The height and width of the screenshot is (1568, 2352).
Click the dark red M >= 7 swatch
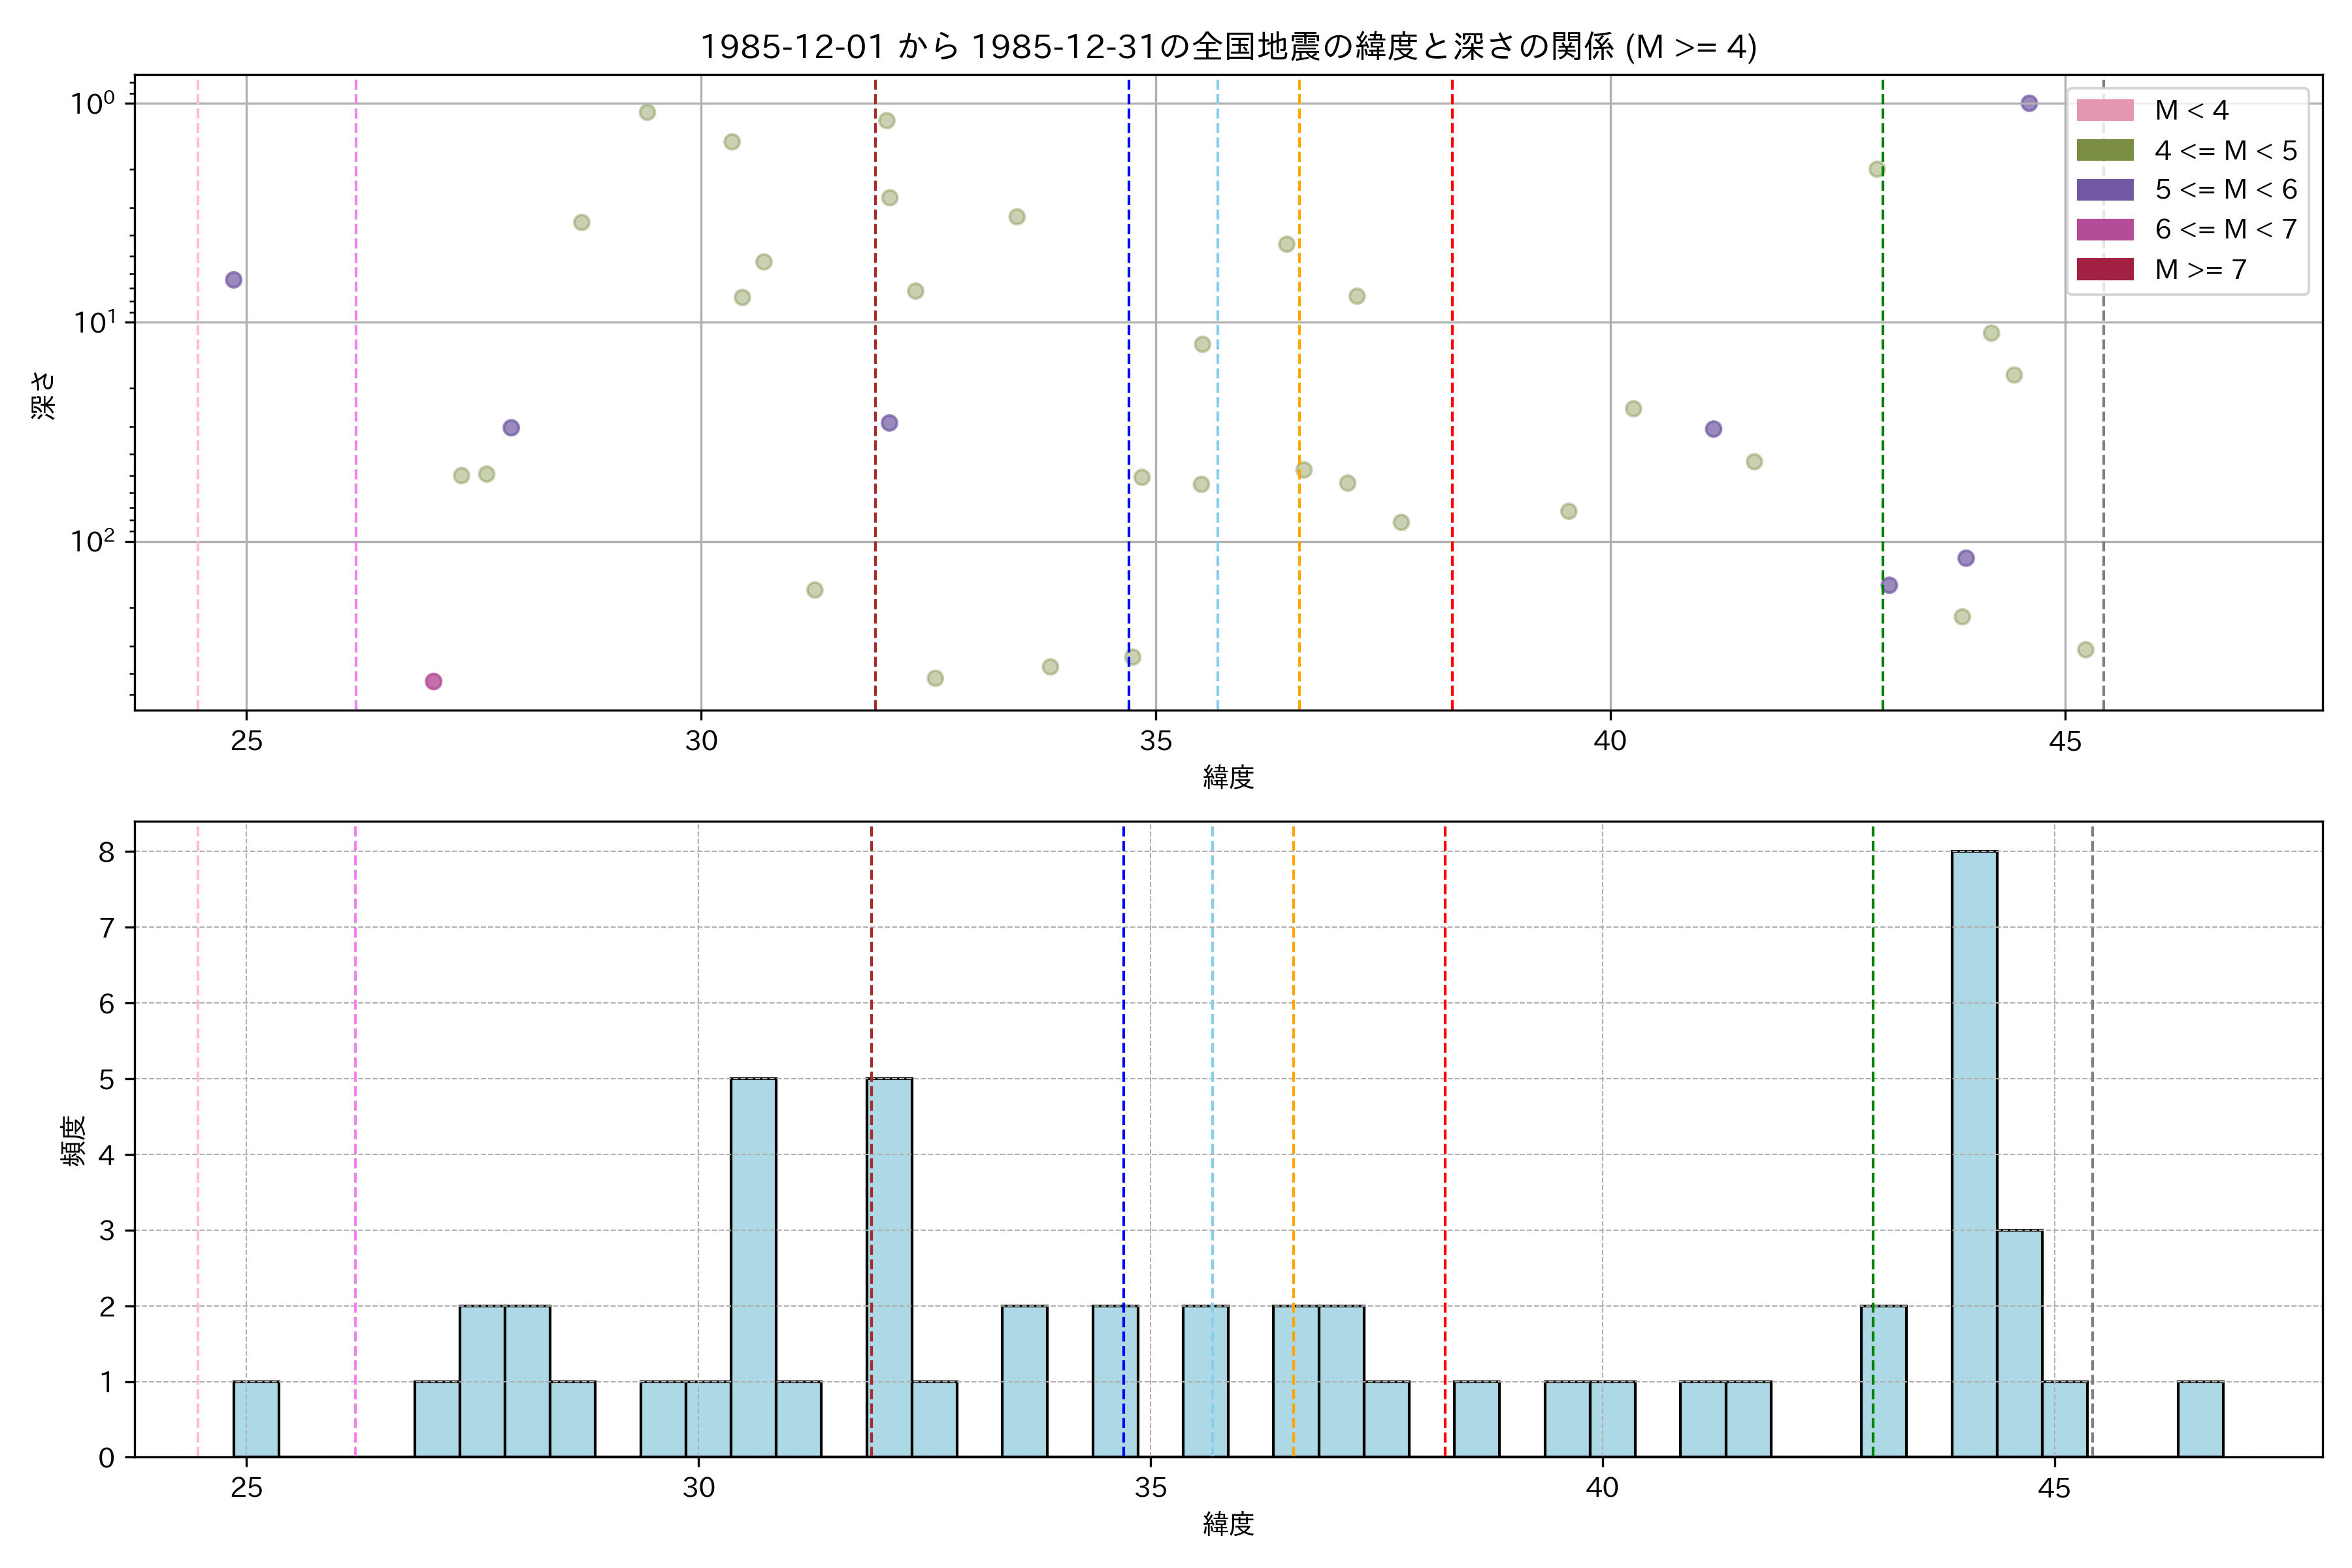tap(2104, 269)
